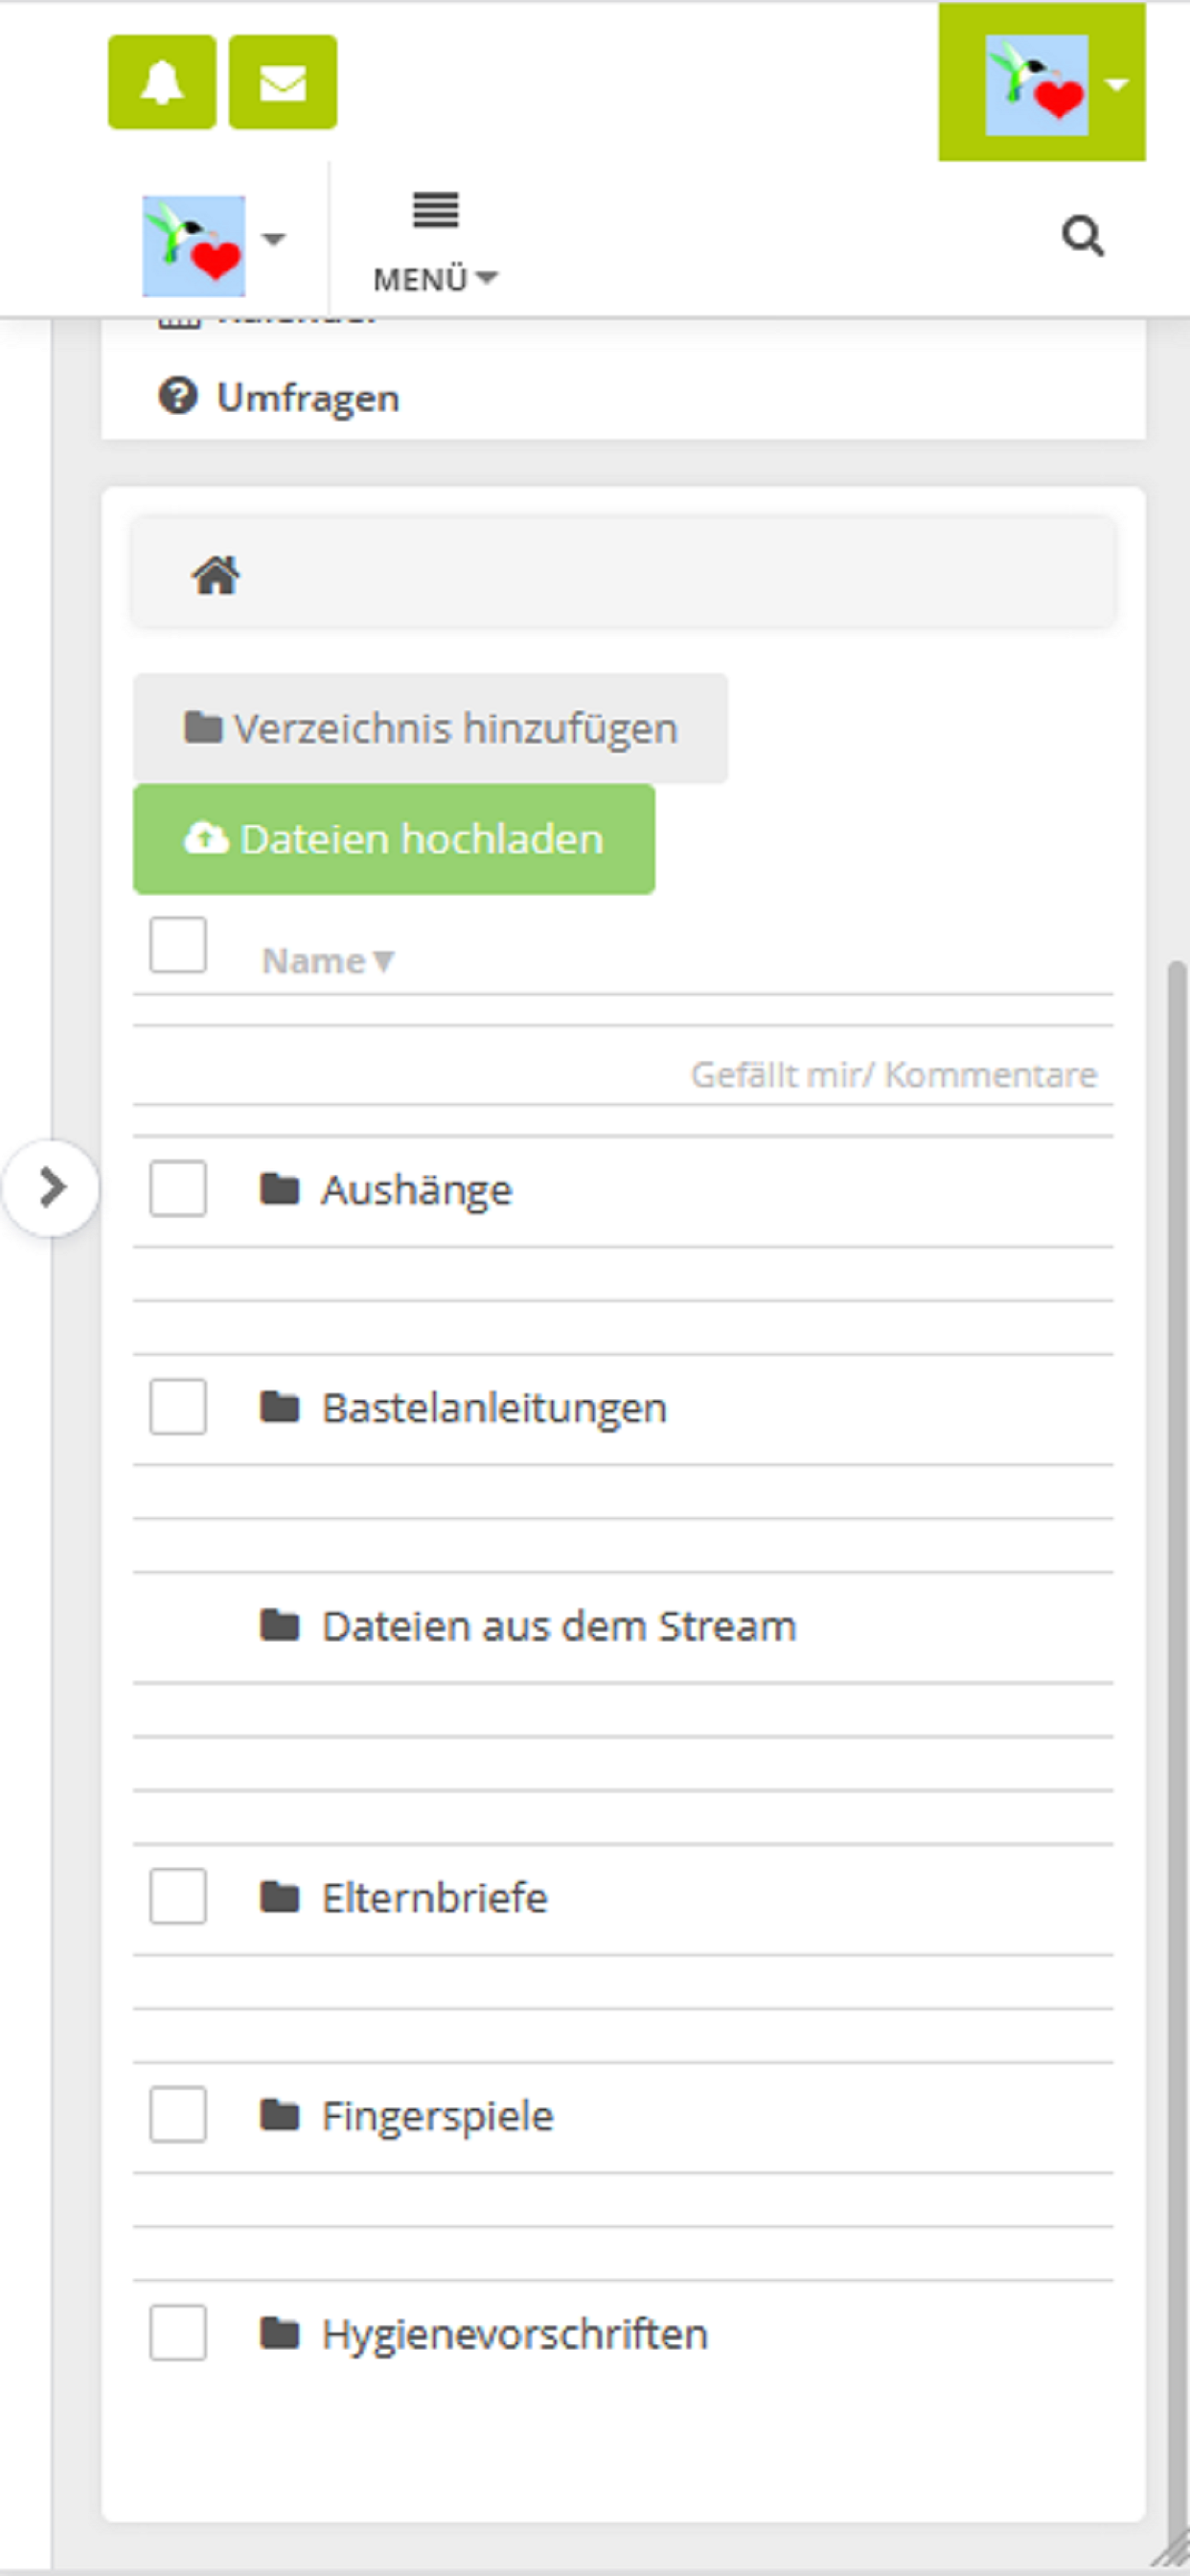This screenshot has height=2576, width=1190.
Task: Open the Hygienevorschriften folder
Action: click(515, 2334)
